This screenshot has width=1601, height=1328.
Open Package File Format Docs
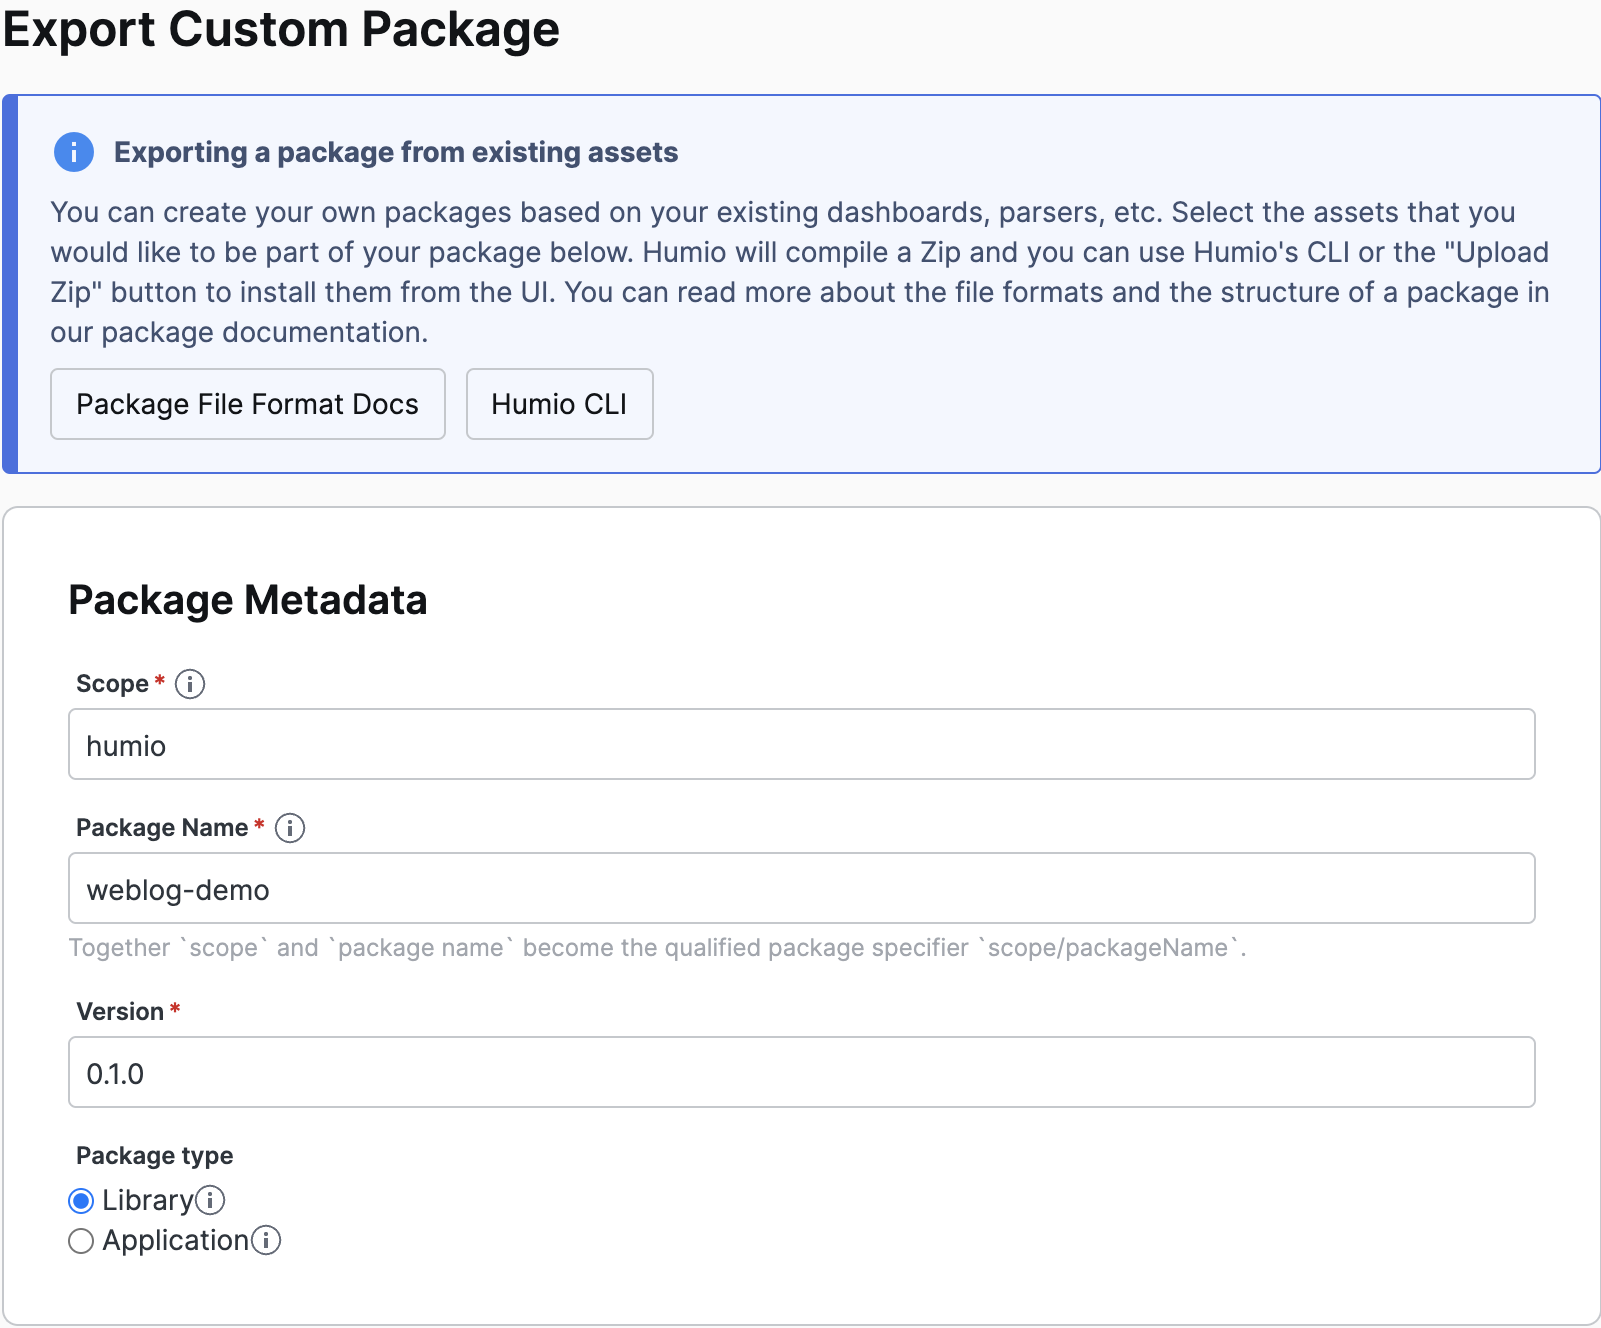coord(248,404)
